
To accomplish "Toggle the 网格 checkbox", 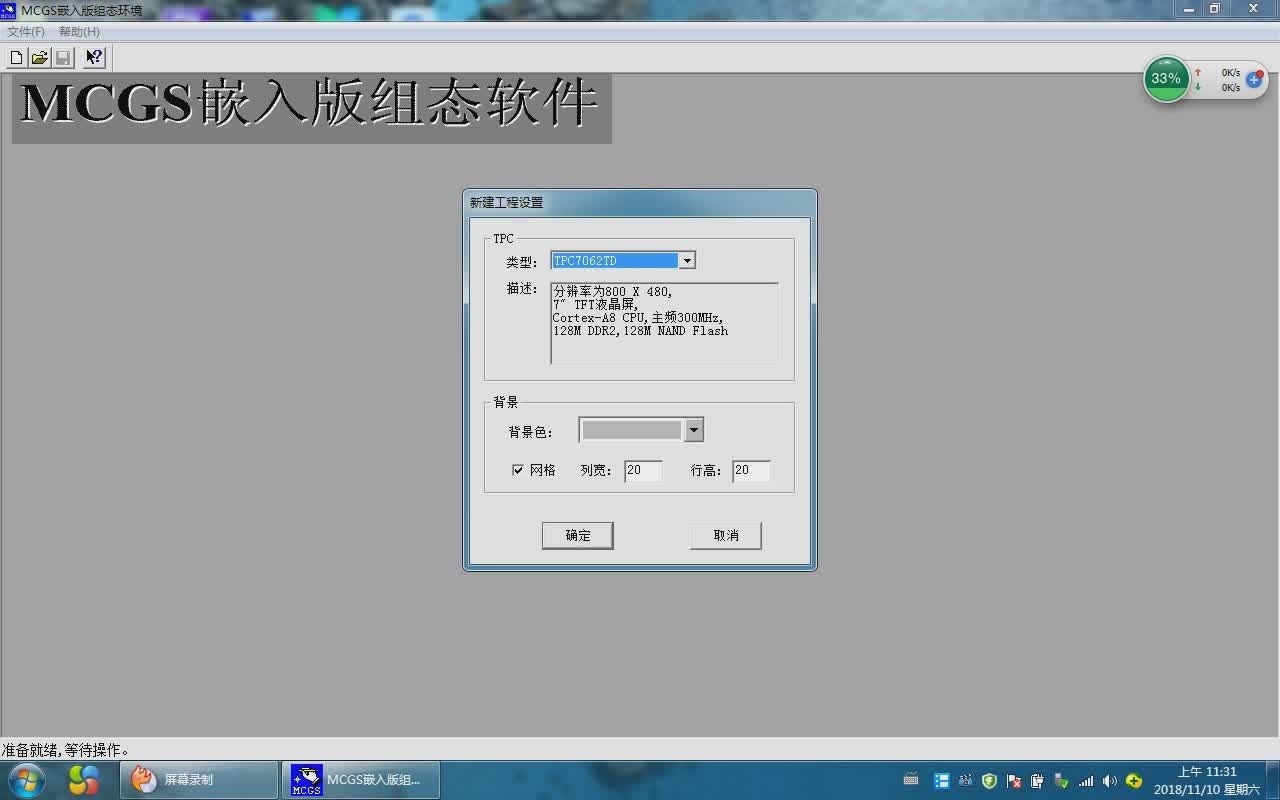I will coord(518,470).
